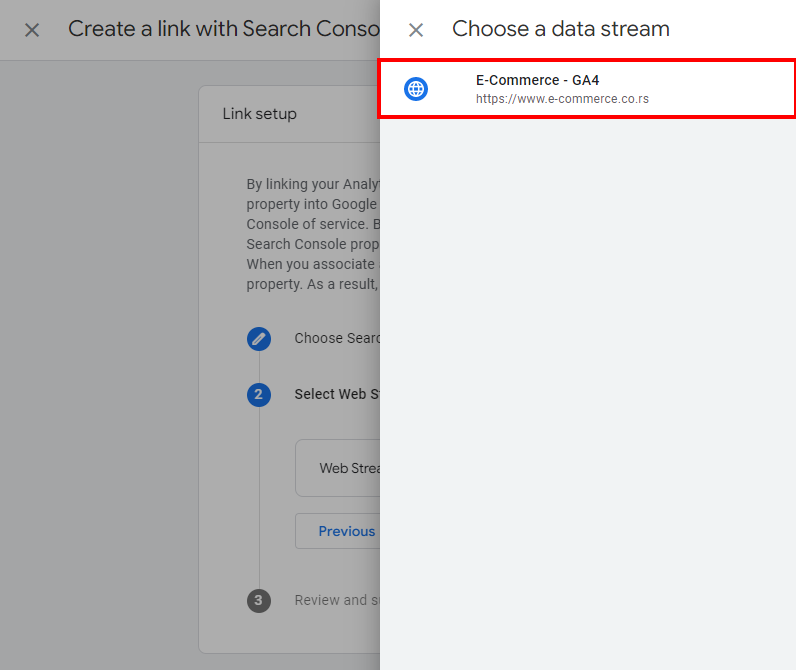Viewport: 796px width, 670px height.
Task: Click the Select Web Stream step title
Action: pos(337,394)
